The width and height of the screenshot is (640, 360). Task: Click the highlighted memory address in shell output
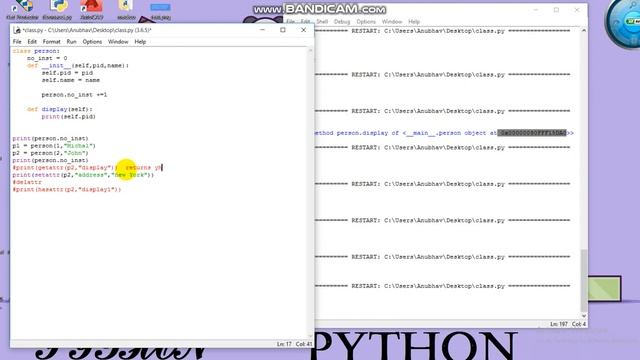532,133
